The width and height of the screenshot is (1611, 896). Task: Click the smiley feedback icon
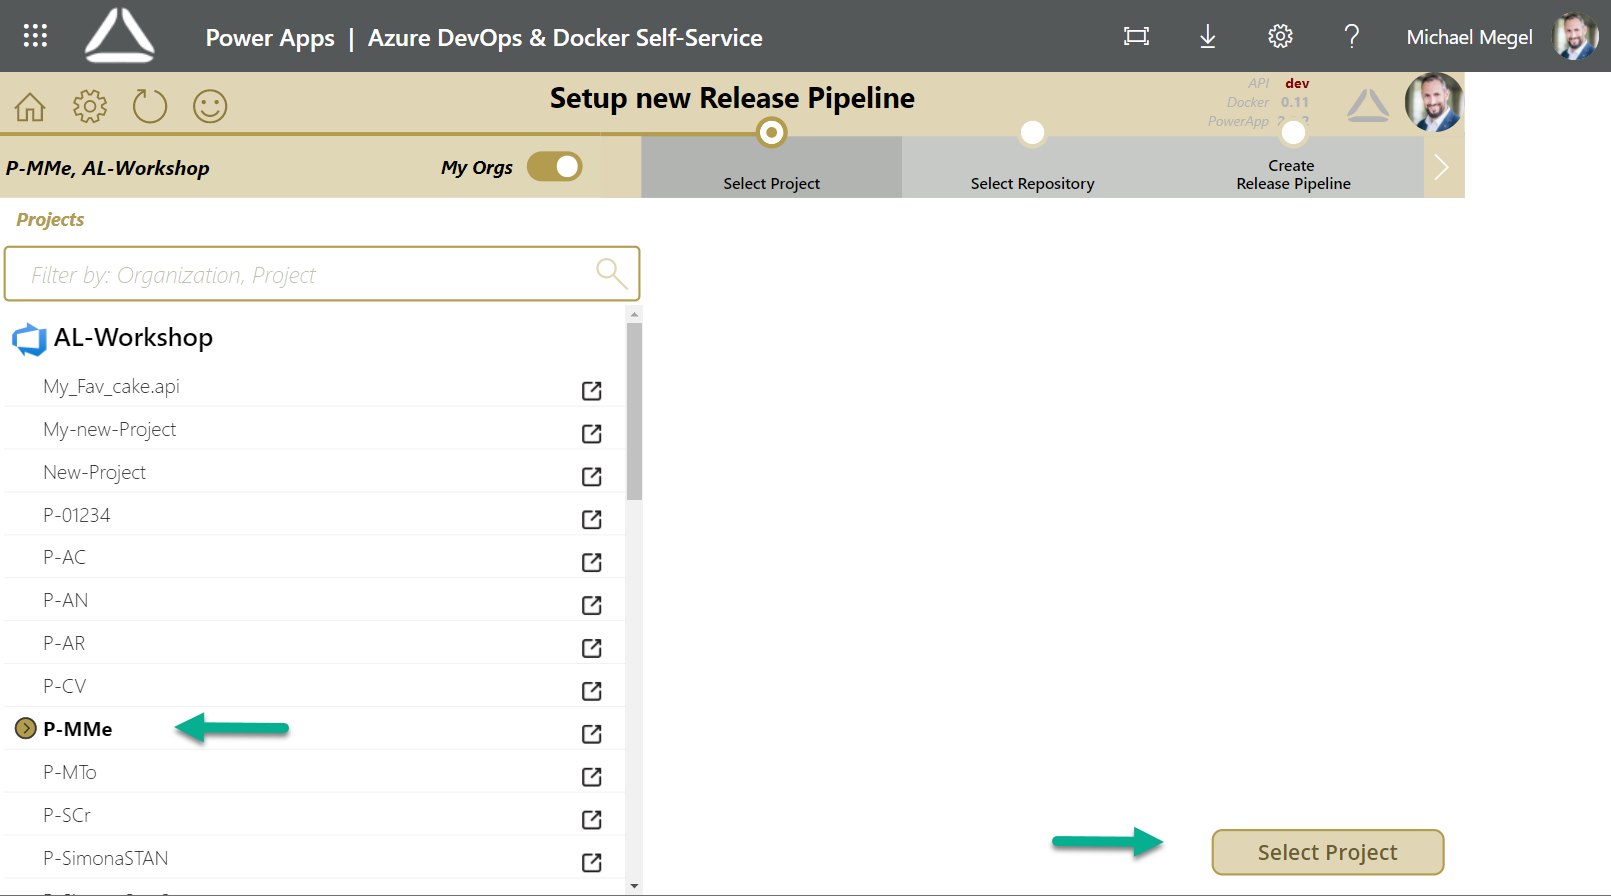pyautogui.click(x=210, y=106)
